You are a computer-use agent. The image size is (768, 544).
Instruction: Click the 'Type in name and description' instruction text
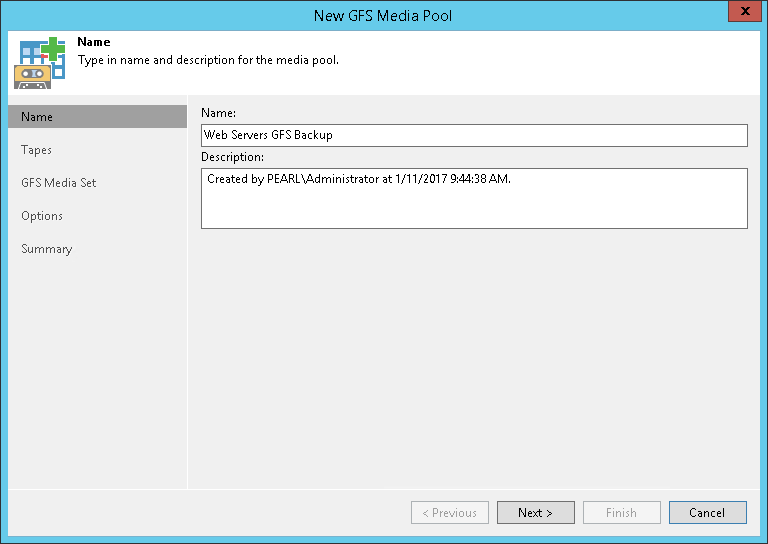(x=208, y=60)
